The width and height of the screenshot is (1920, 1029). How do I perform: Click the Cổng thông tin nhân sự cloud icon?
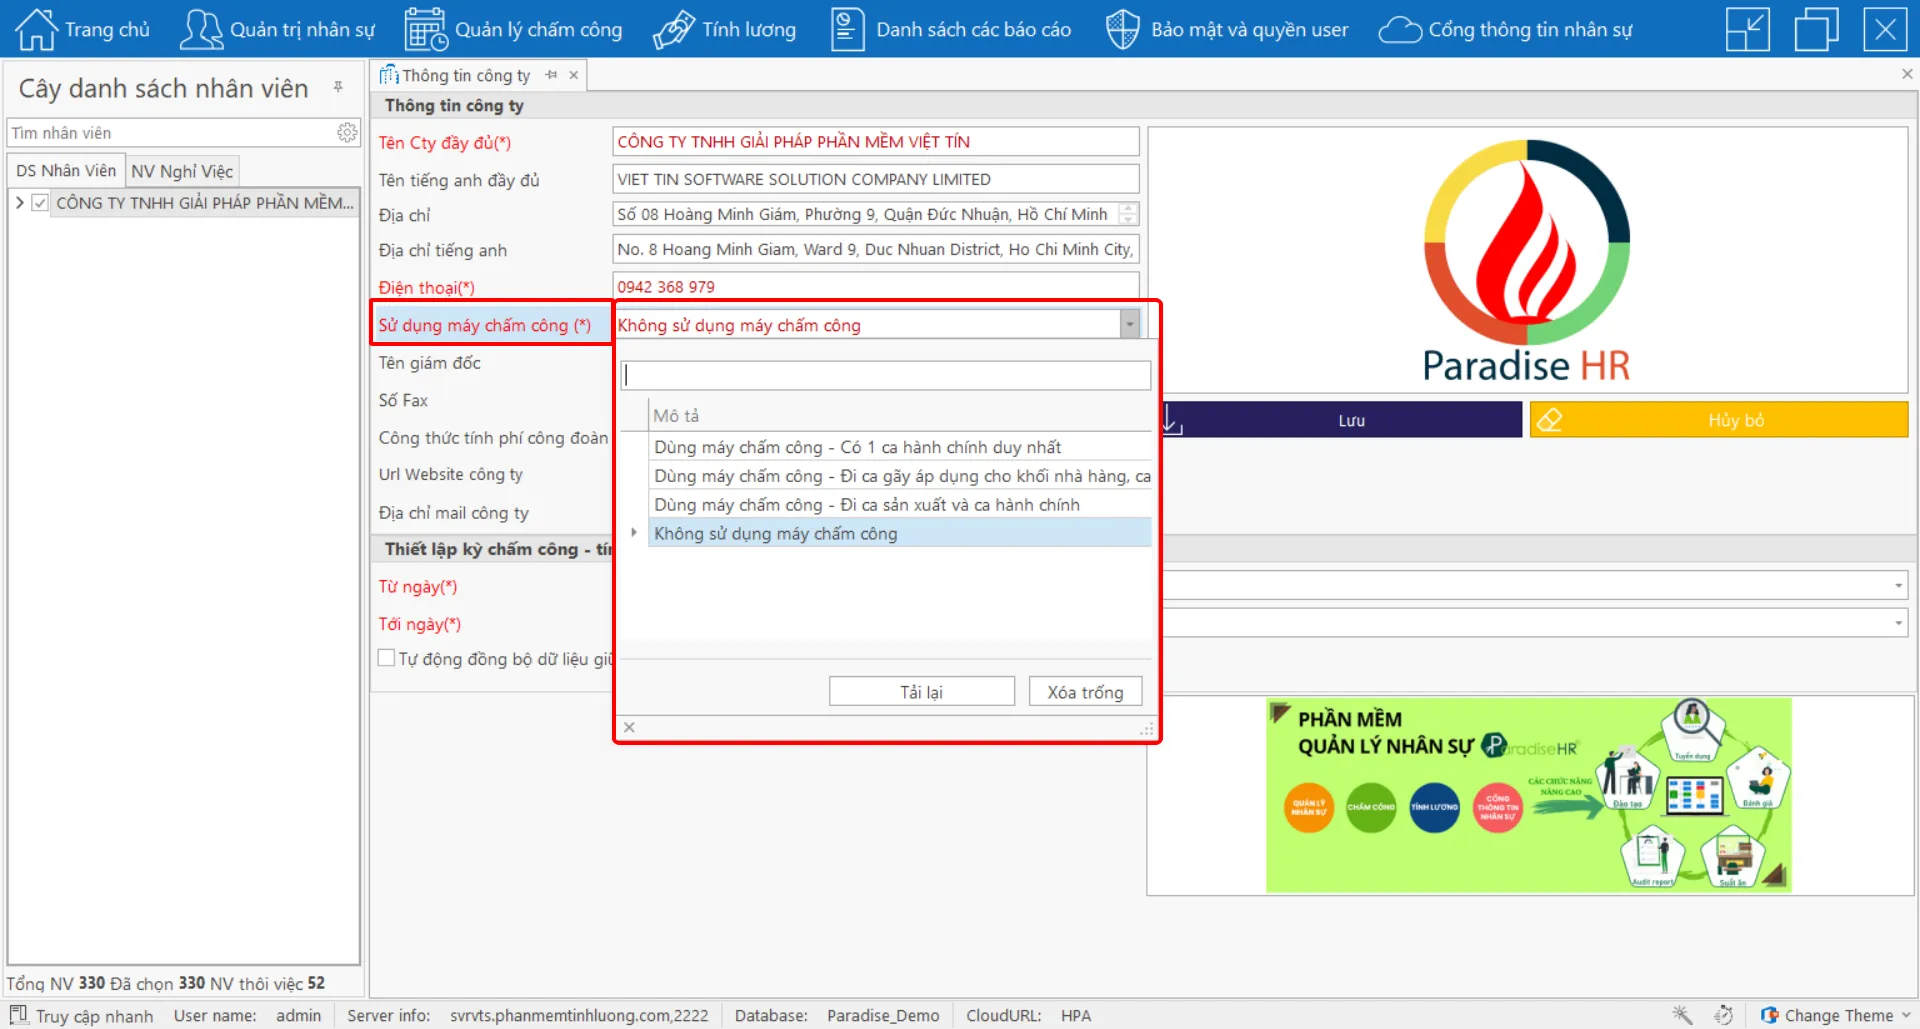click(1400, 30)
